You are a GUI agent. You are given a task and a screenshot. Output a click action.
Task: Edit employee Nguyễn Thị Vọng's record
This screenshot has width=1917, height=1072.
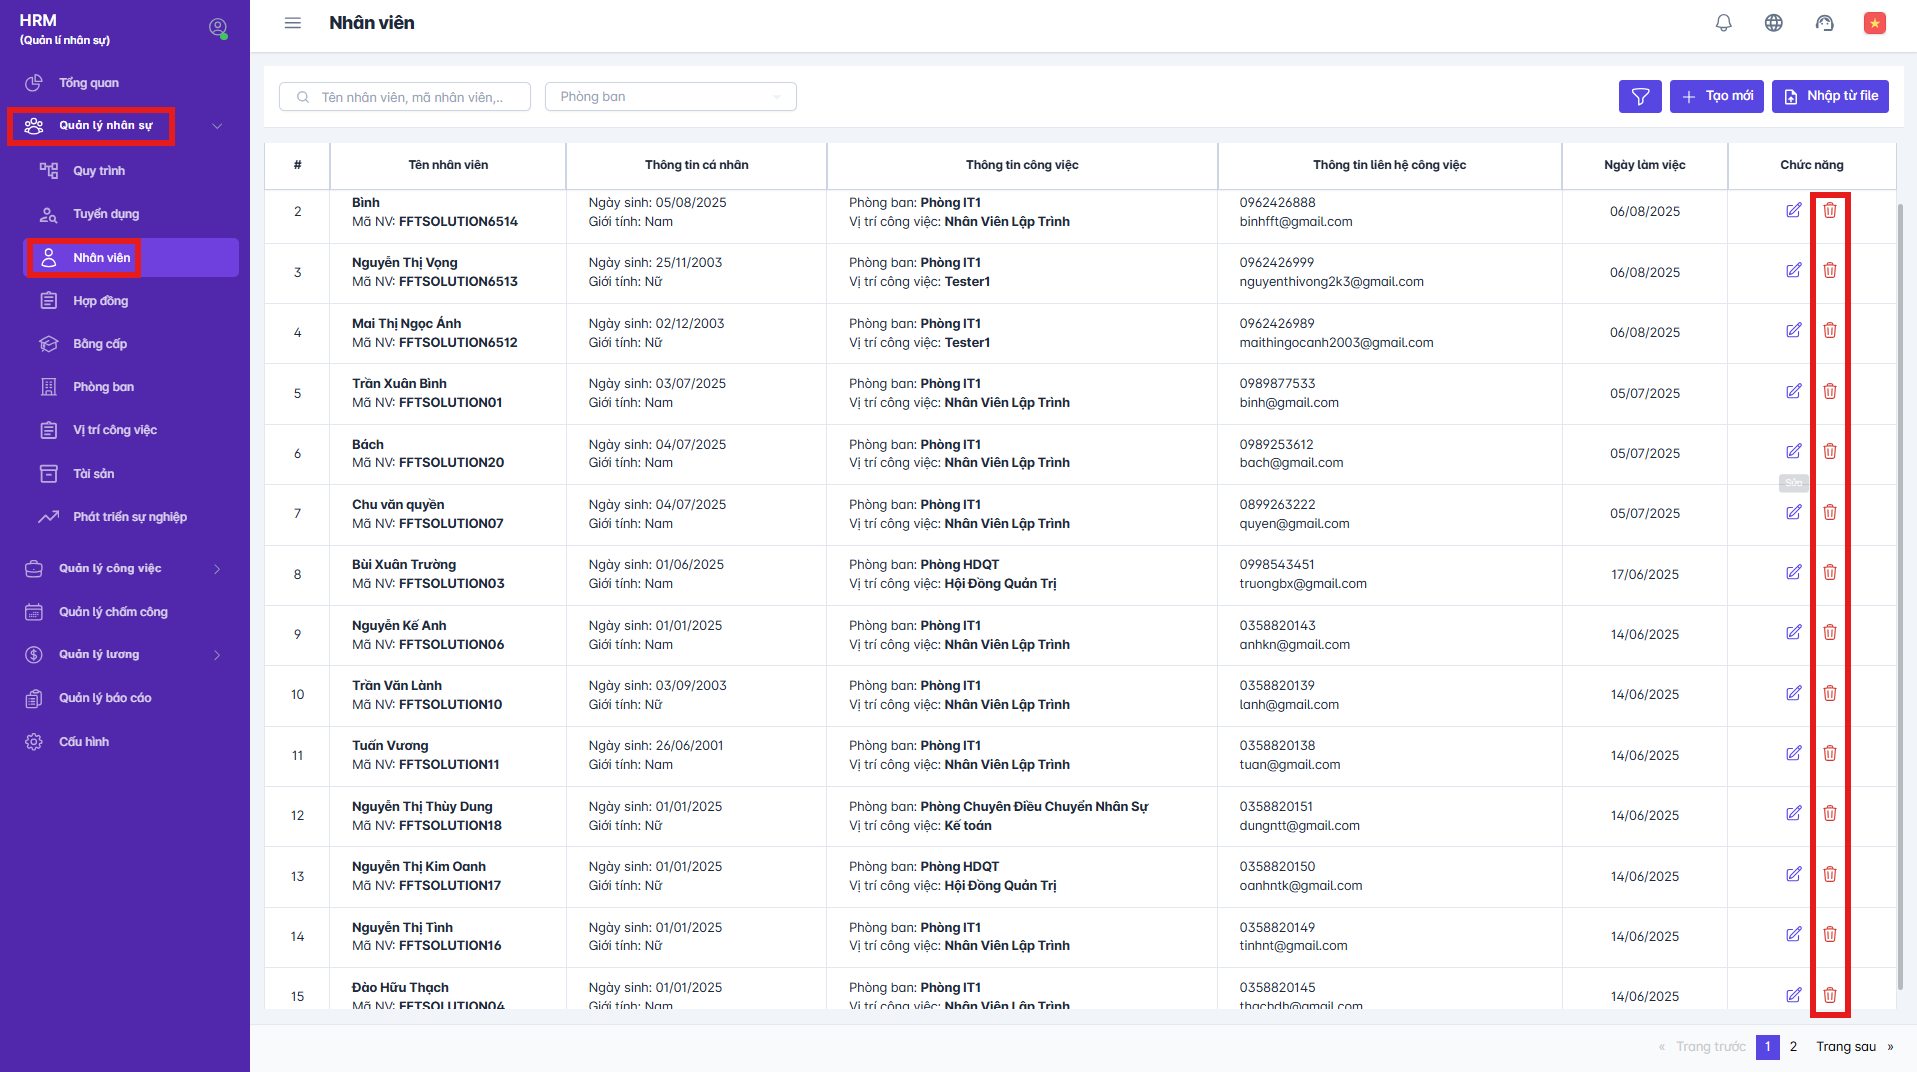point(1793,271)
